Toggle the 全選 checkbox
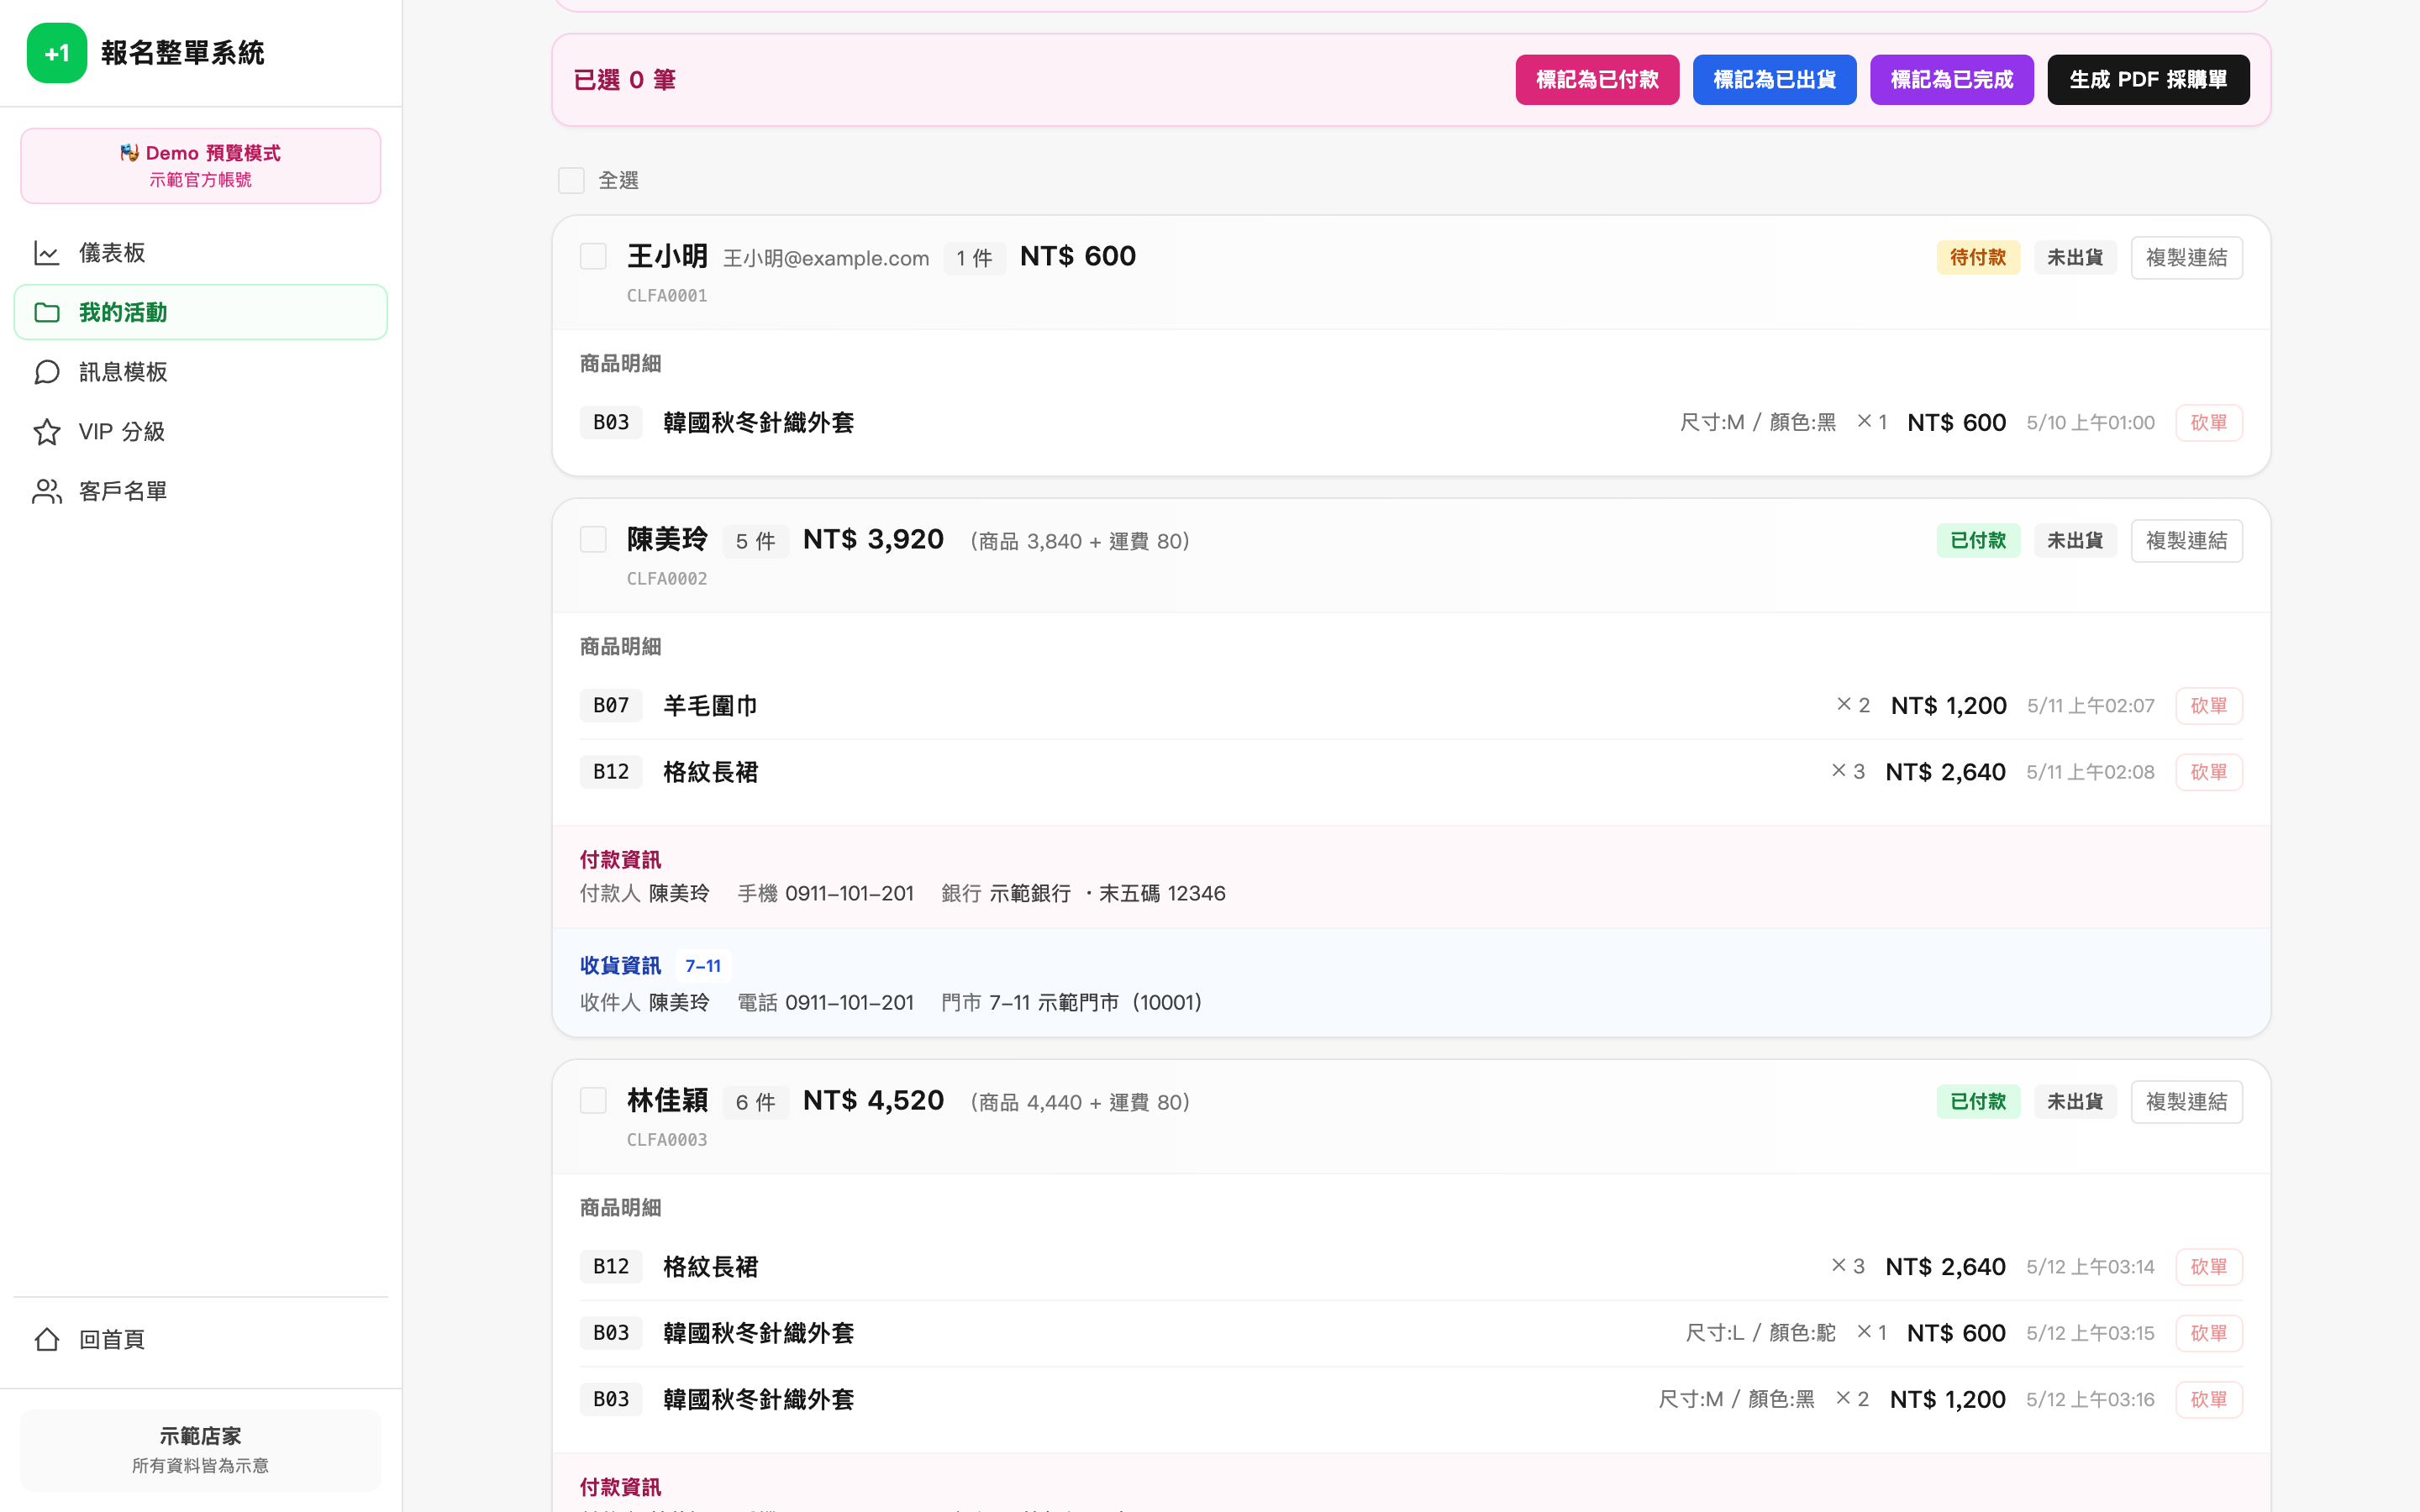The image size is (2420, 1512). (x=571, y=181)
